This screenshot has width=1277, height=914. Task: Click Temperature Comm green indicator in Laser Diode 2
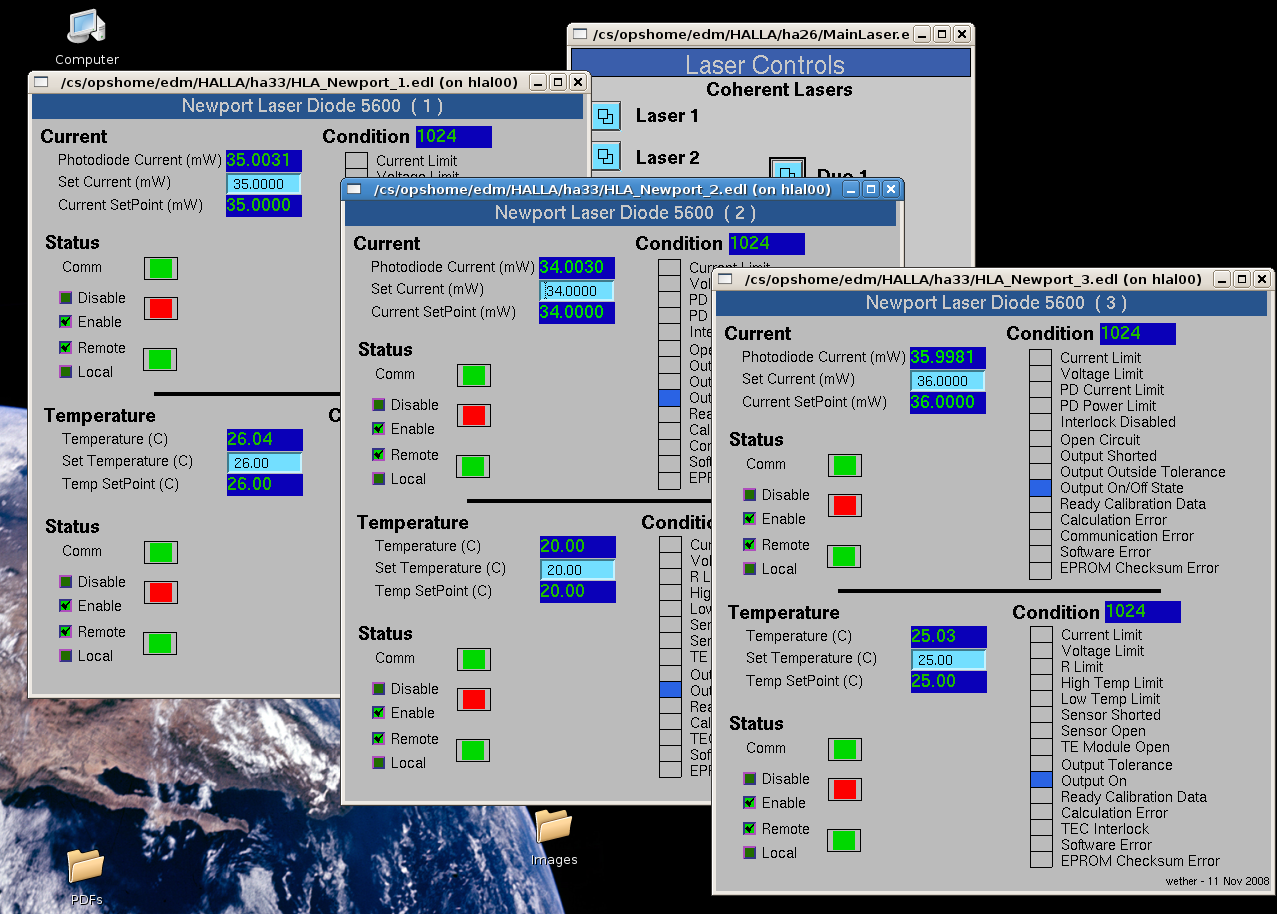tap(474, 659)
